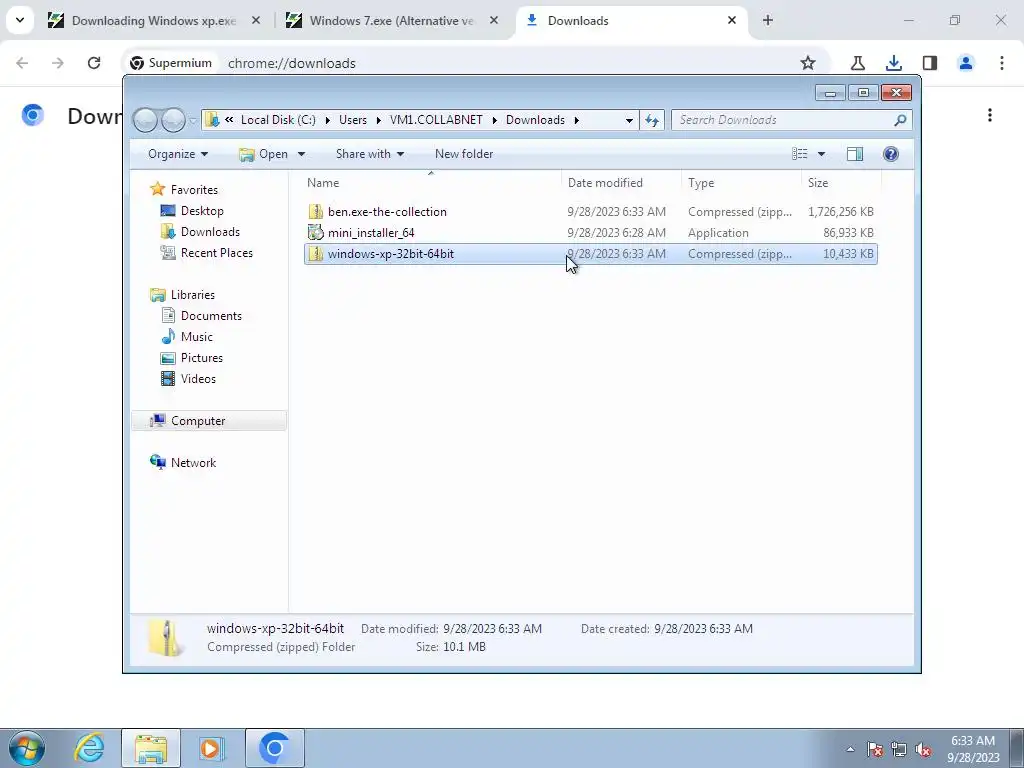This screenshot has height=768, width=1024.
Task: Open Windows Explorer taskbar button
Action: click(x=151, y=748)
